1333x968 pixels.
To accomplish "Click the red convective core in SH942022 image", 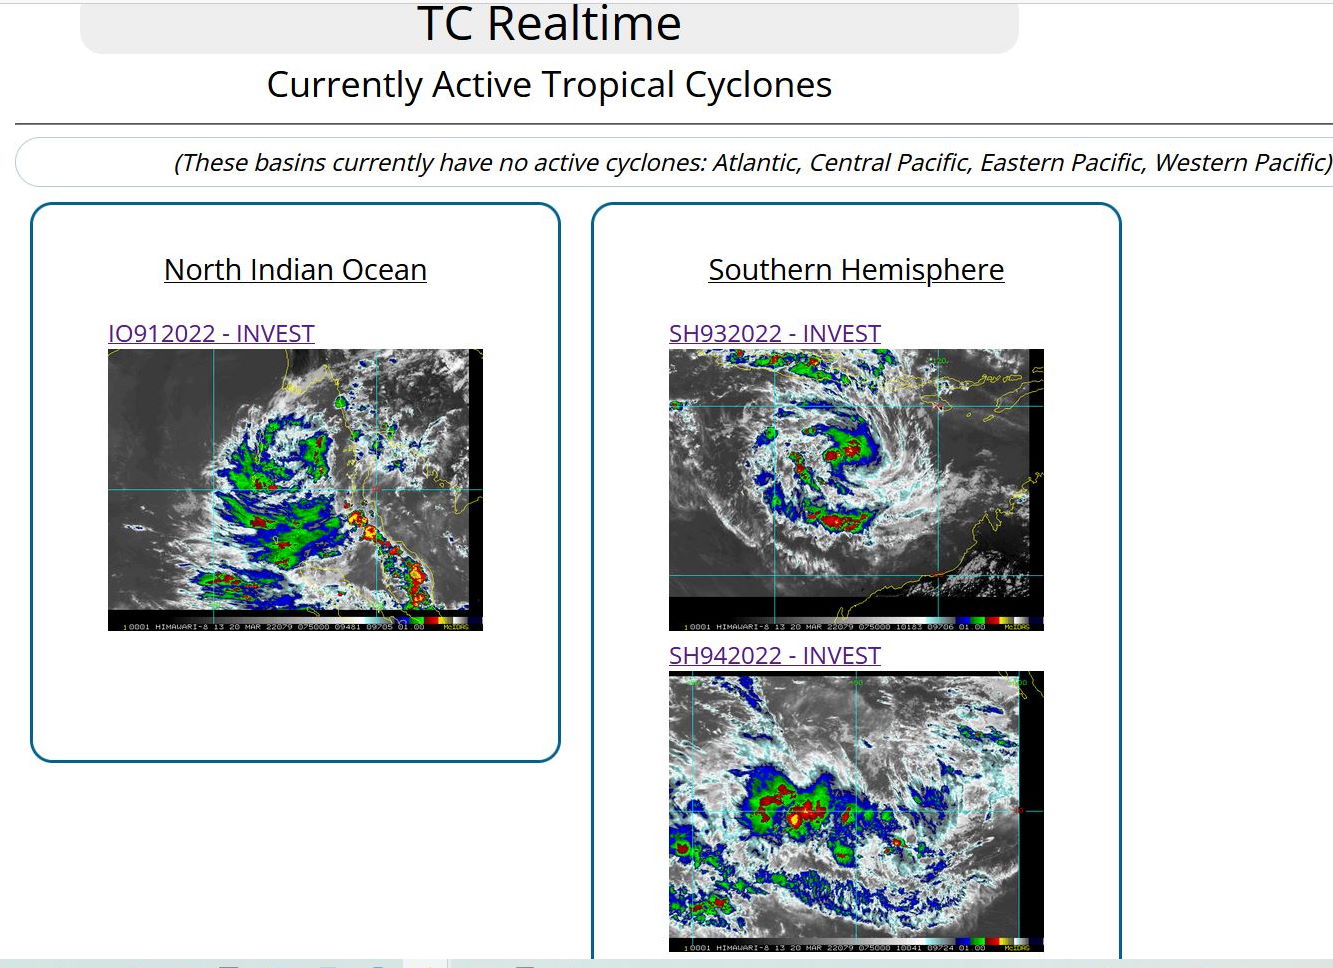I will (795, 818).
